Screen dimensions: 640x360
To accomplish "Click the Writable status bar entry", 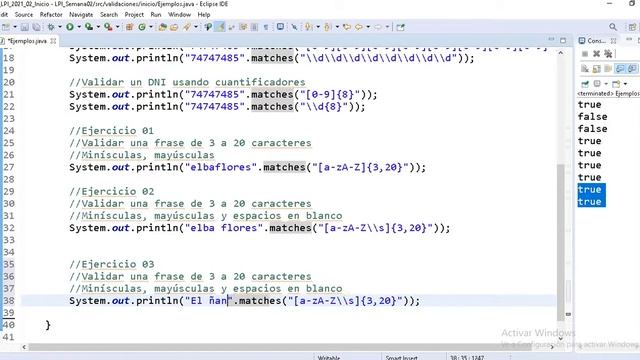I will click(329, 358).
